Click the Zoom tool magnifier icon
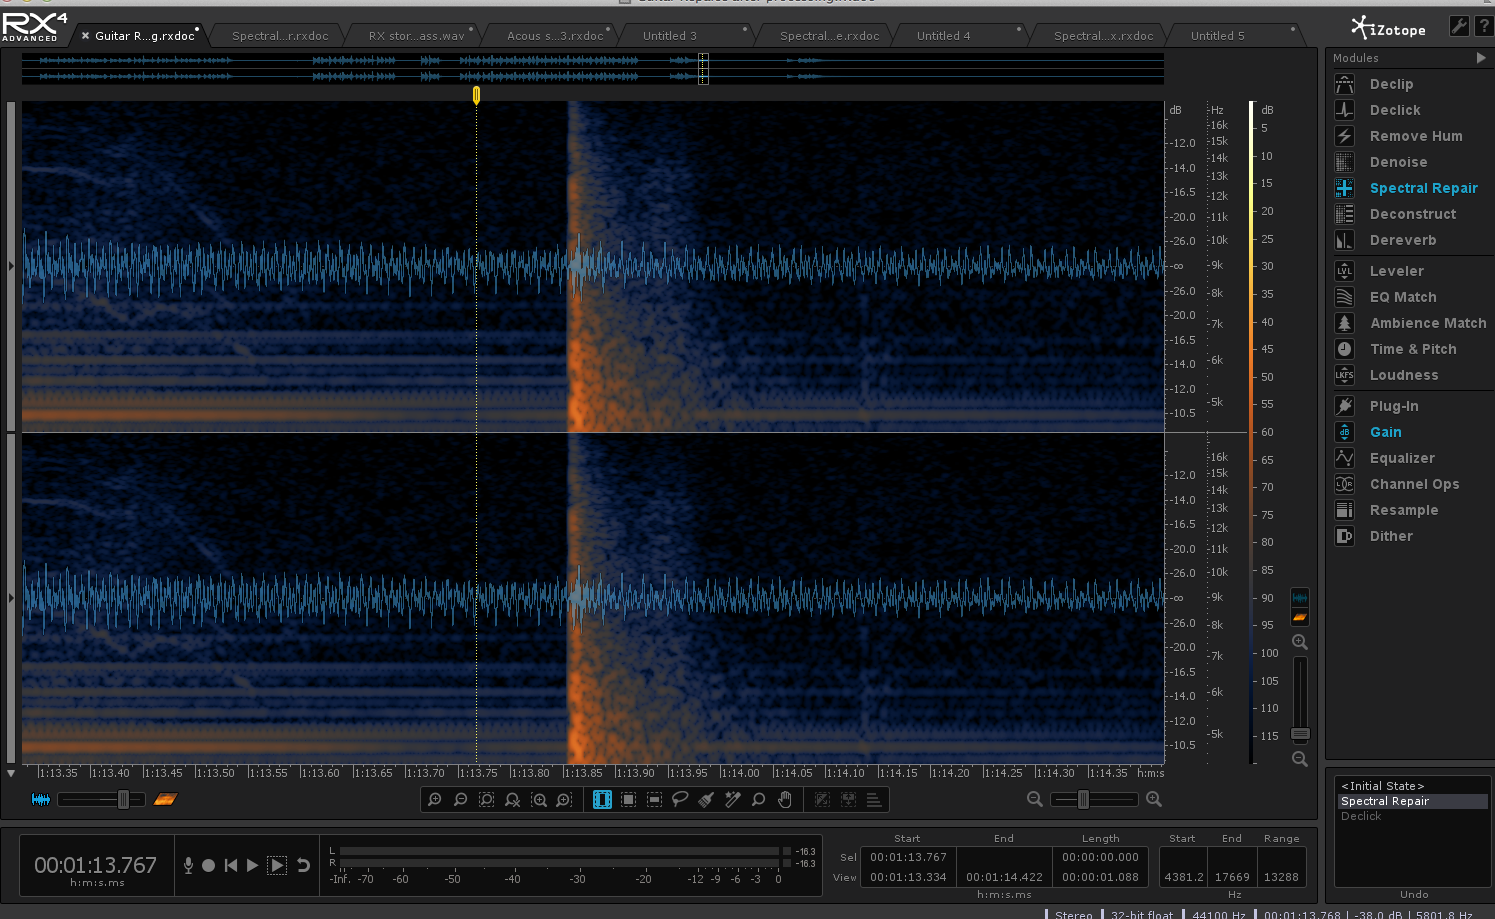The image size is (1495, 919). tap(759, 799)
